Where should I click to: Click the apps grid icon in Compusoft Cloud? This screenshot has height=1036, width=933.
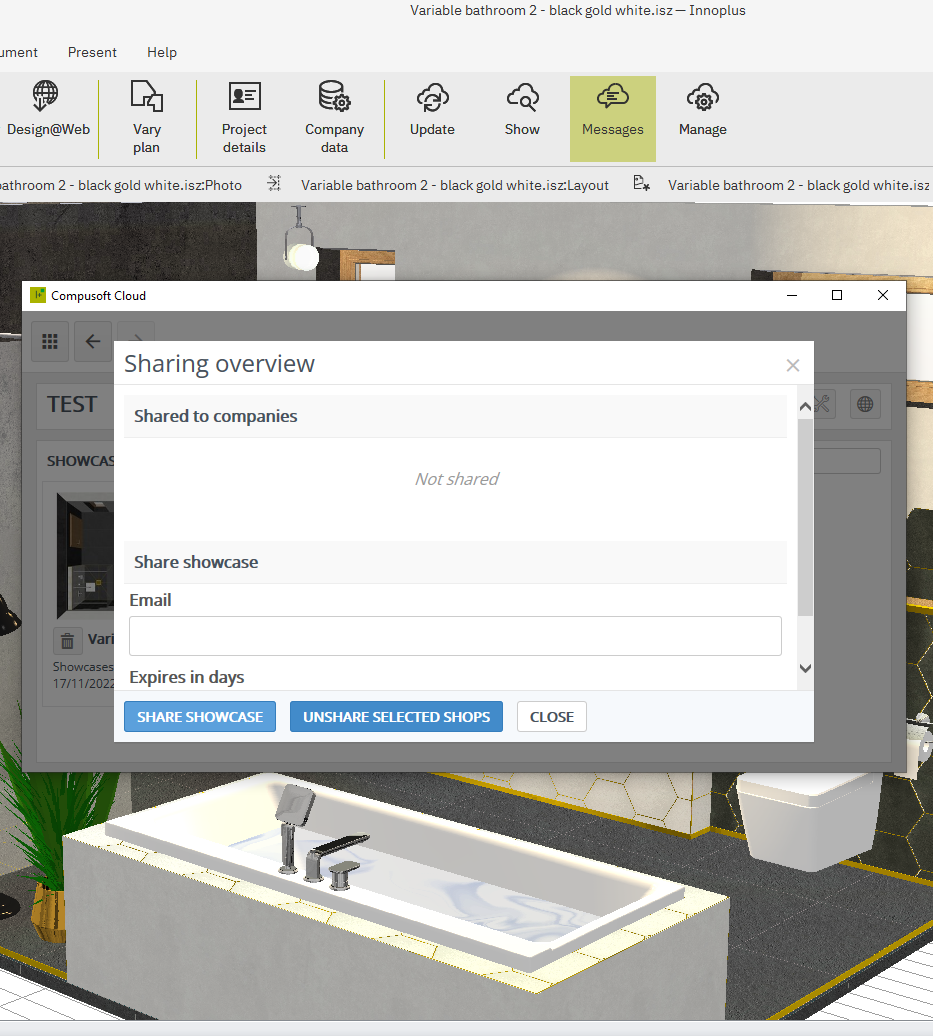pos(50,342)
